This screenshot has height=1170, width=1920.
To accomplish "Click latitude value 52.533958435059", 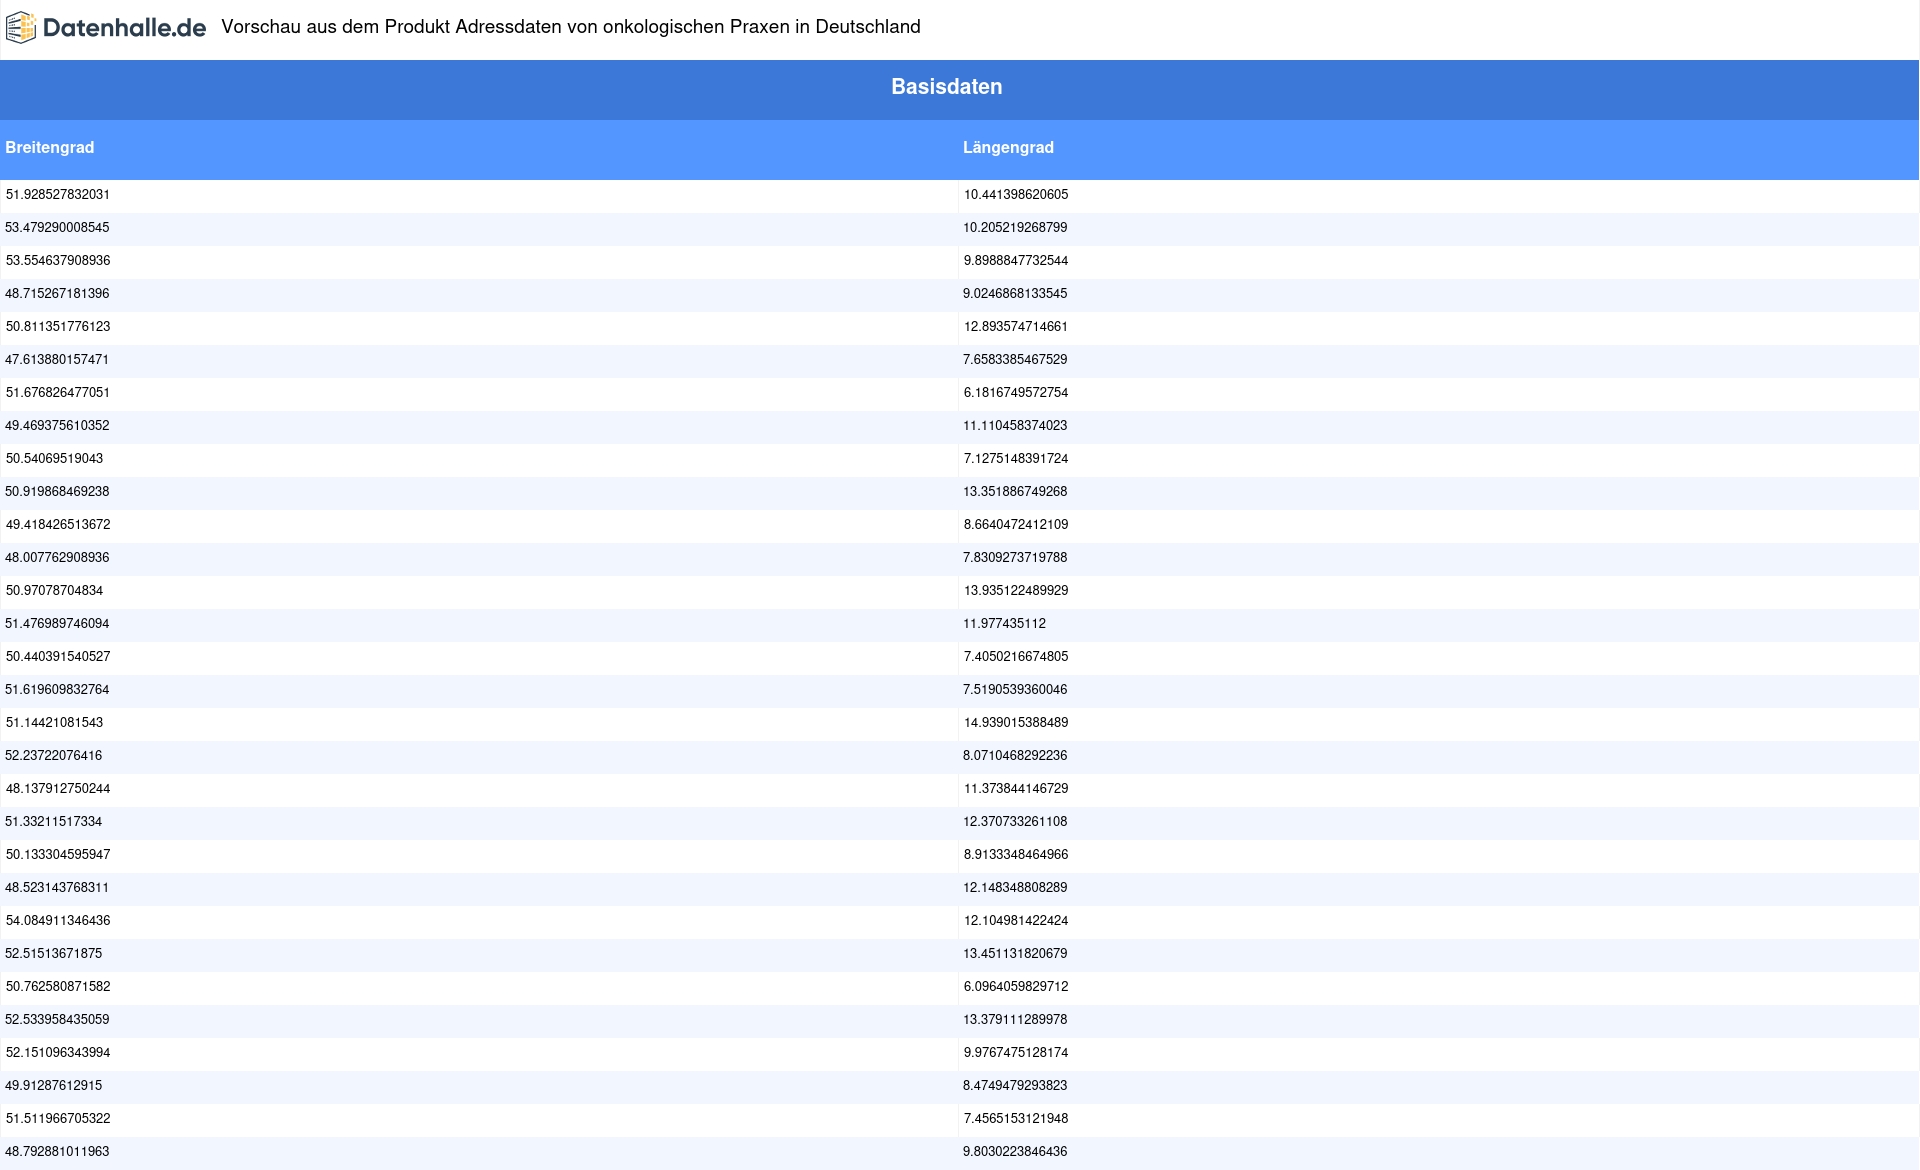I will [58, 1020].
